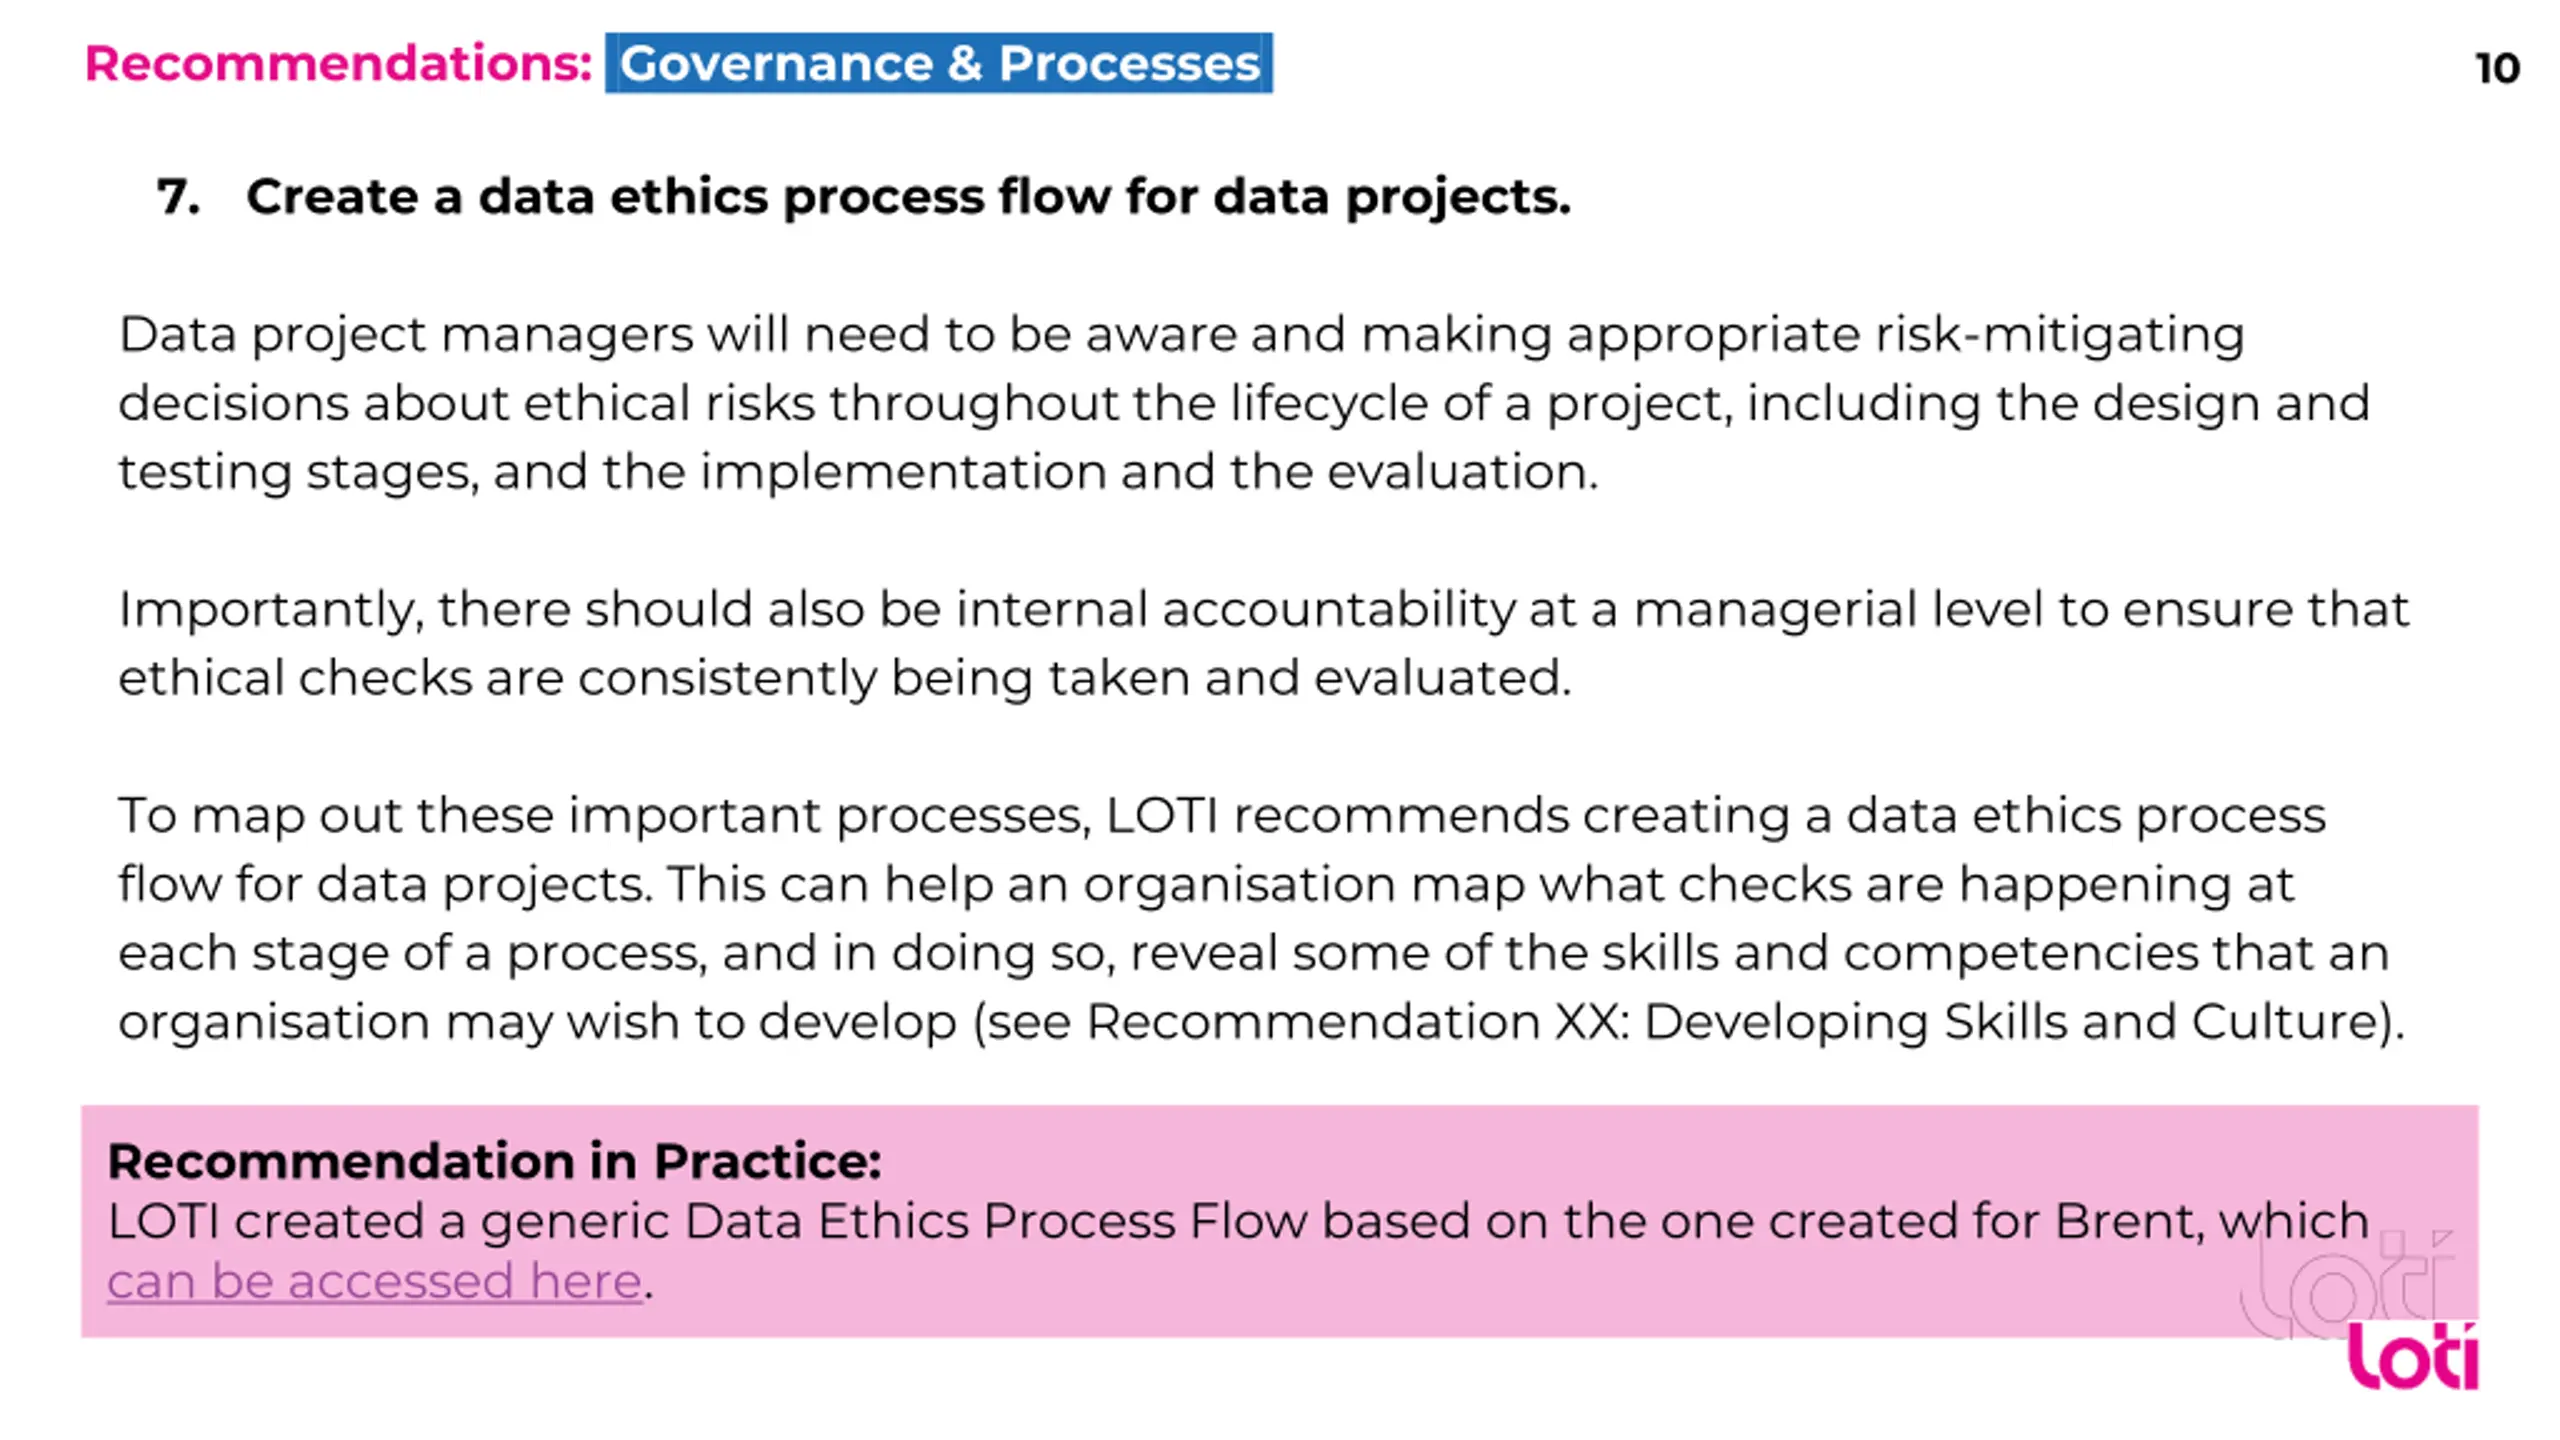Click the pink 'Recommendations:' title
The image size is (2560, 1440).
click(339, 63)
